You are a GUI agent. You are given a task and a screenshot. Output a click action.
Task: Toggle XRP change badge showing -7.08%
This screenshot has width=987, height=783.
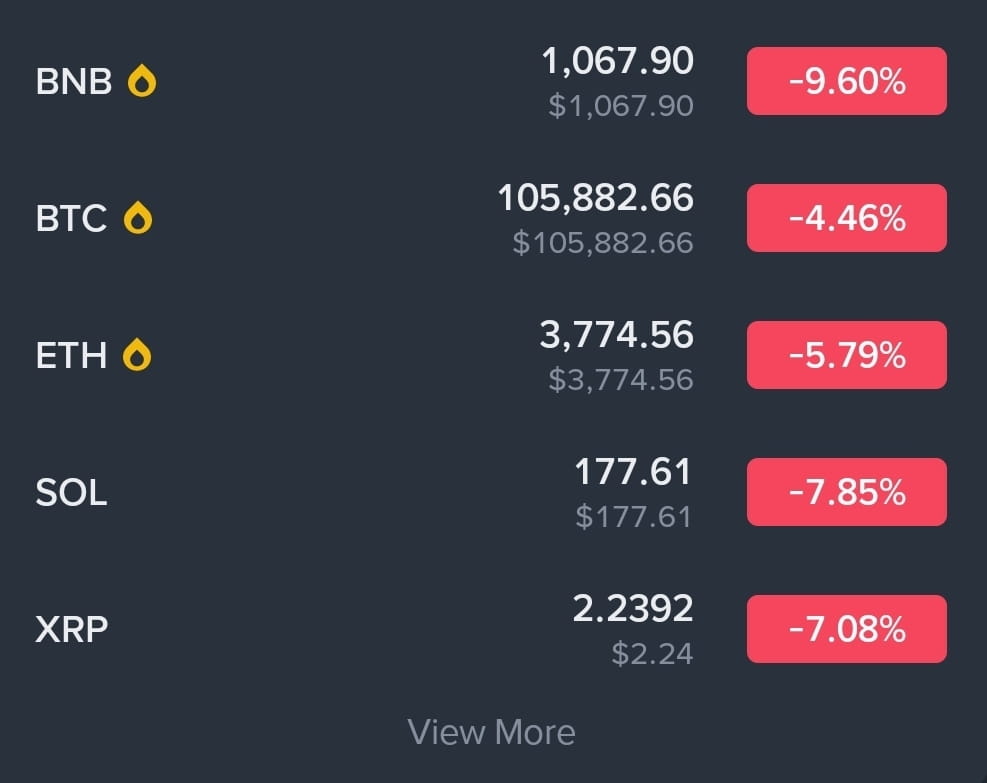click(847, 629)
